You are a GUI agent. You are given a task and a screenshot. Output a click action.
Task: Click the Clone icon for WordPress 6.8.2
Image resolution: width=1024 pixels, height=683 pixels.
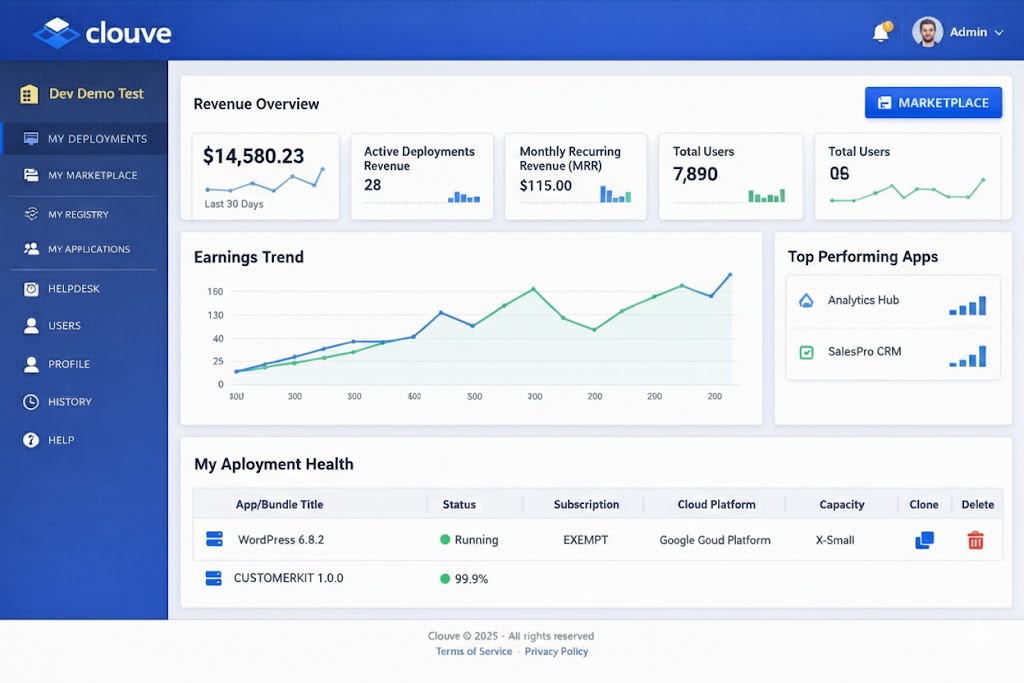click(924, 540)
